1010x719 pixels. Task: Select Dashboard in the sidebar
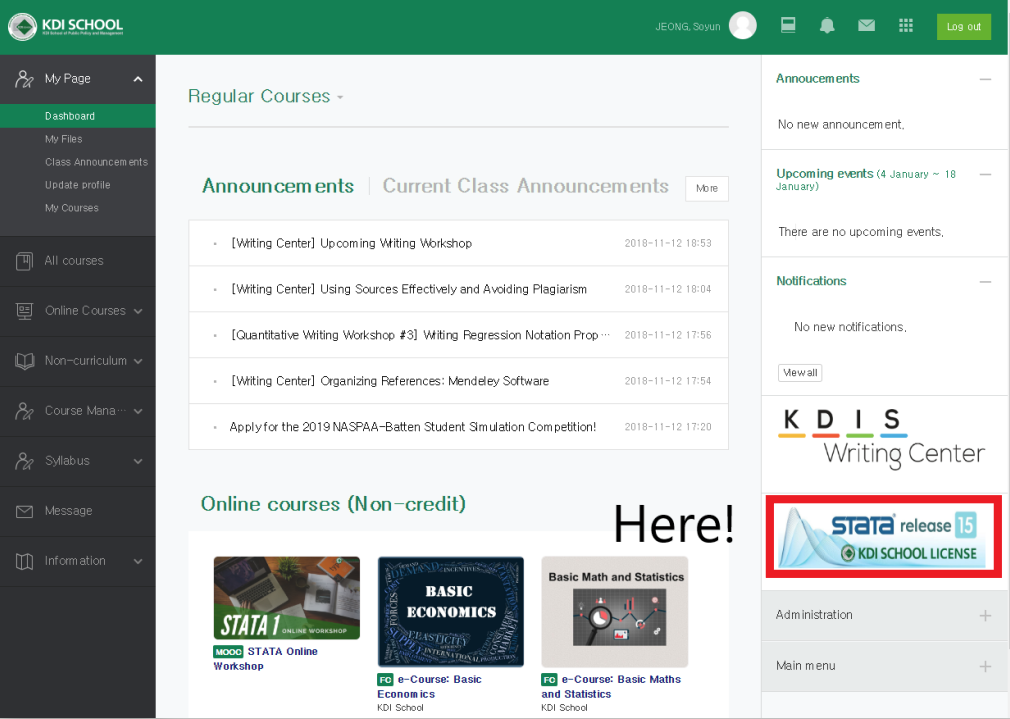pyautogui.click(x=77, y=116)
